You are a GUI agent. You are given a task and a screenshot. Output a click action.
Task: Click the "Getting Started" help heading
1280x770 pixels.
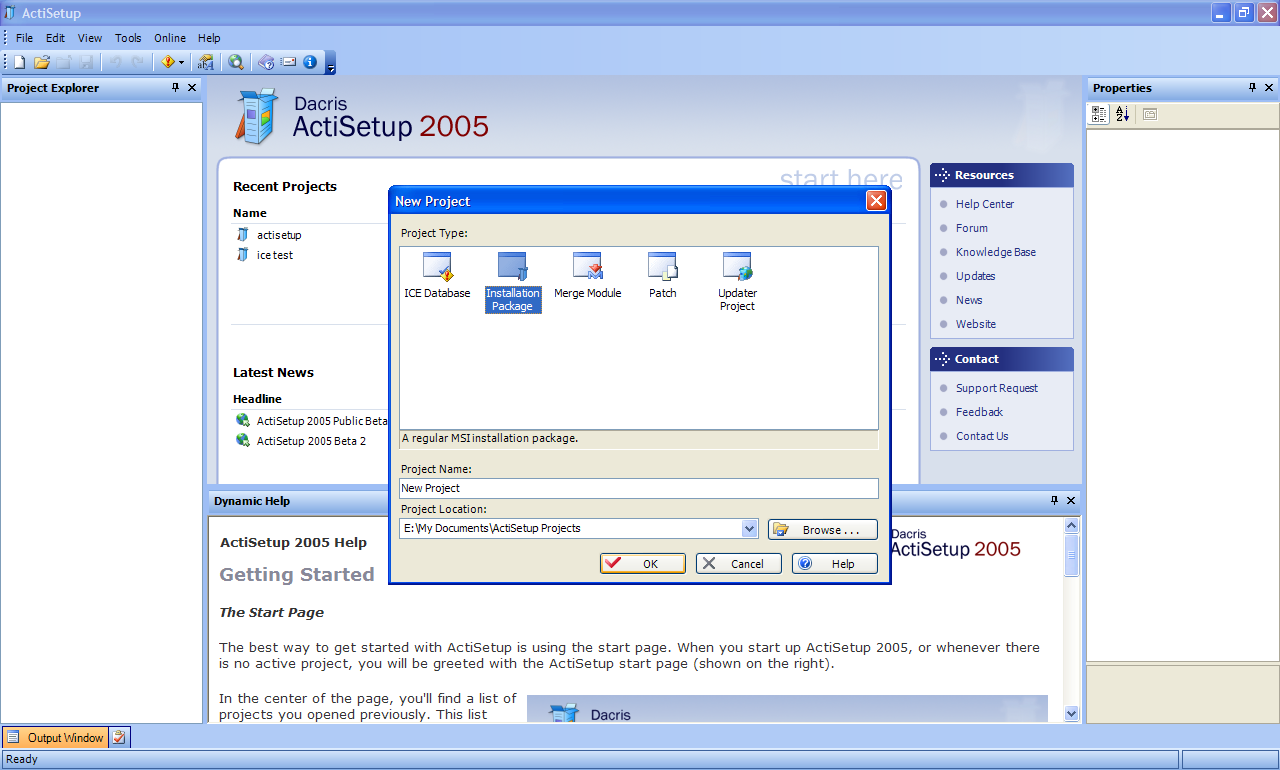coord(297,575)
